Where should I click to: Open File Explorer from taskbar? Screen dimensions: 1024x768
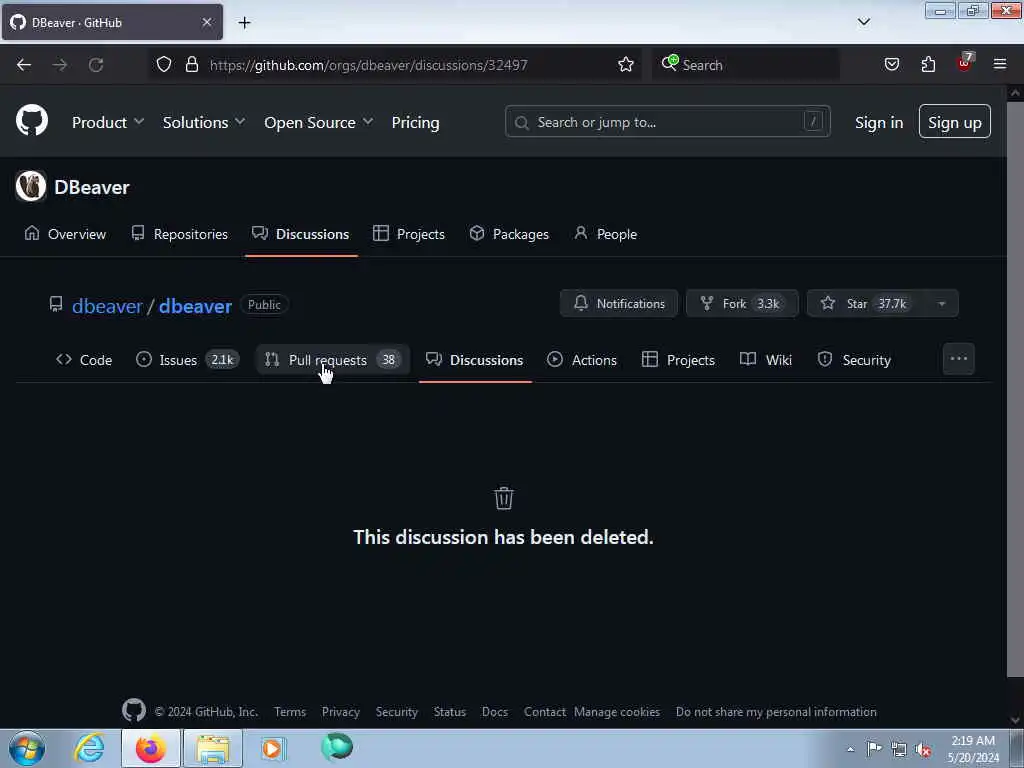(x=213, y=748)
